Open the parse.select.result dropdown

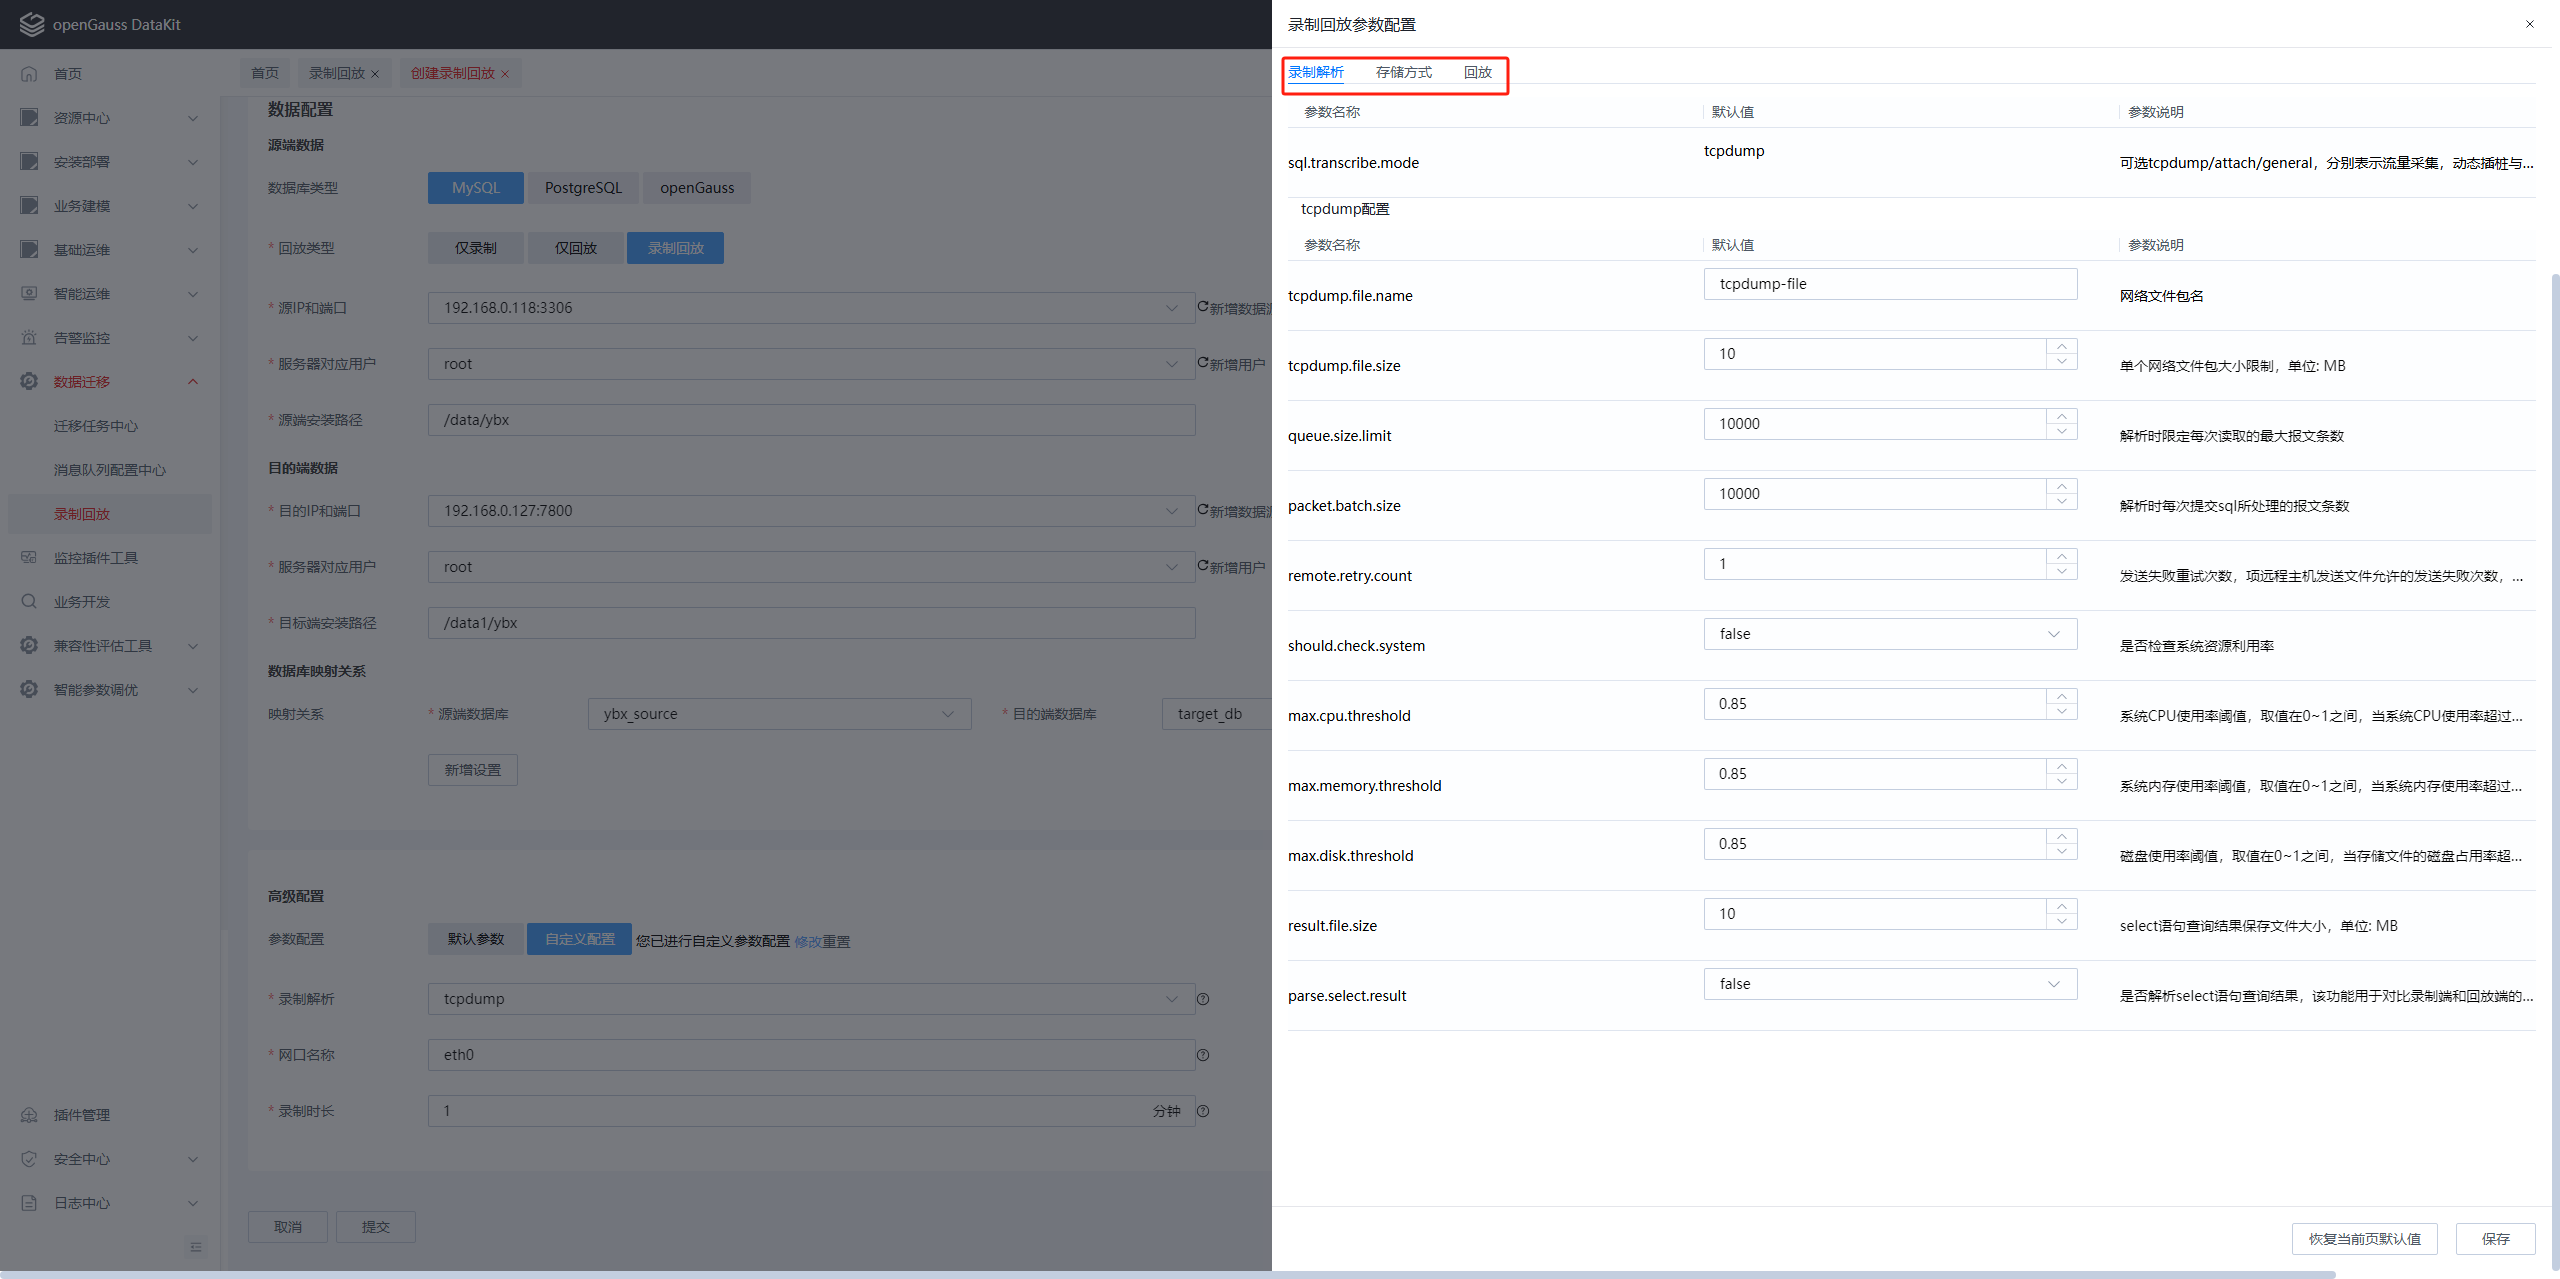click(1889, 984)
